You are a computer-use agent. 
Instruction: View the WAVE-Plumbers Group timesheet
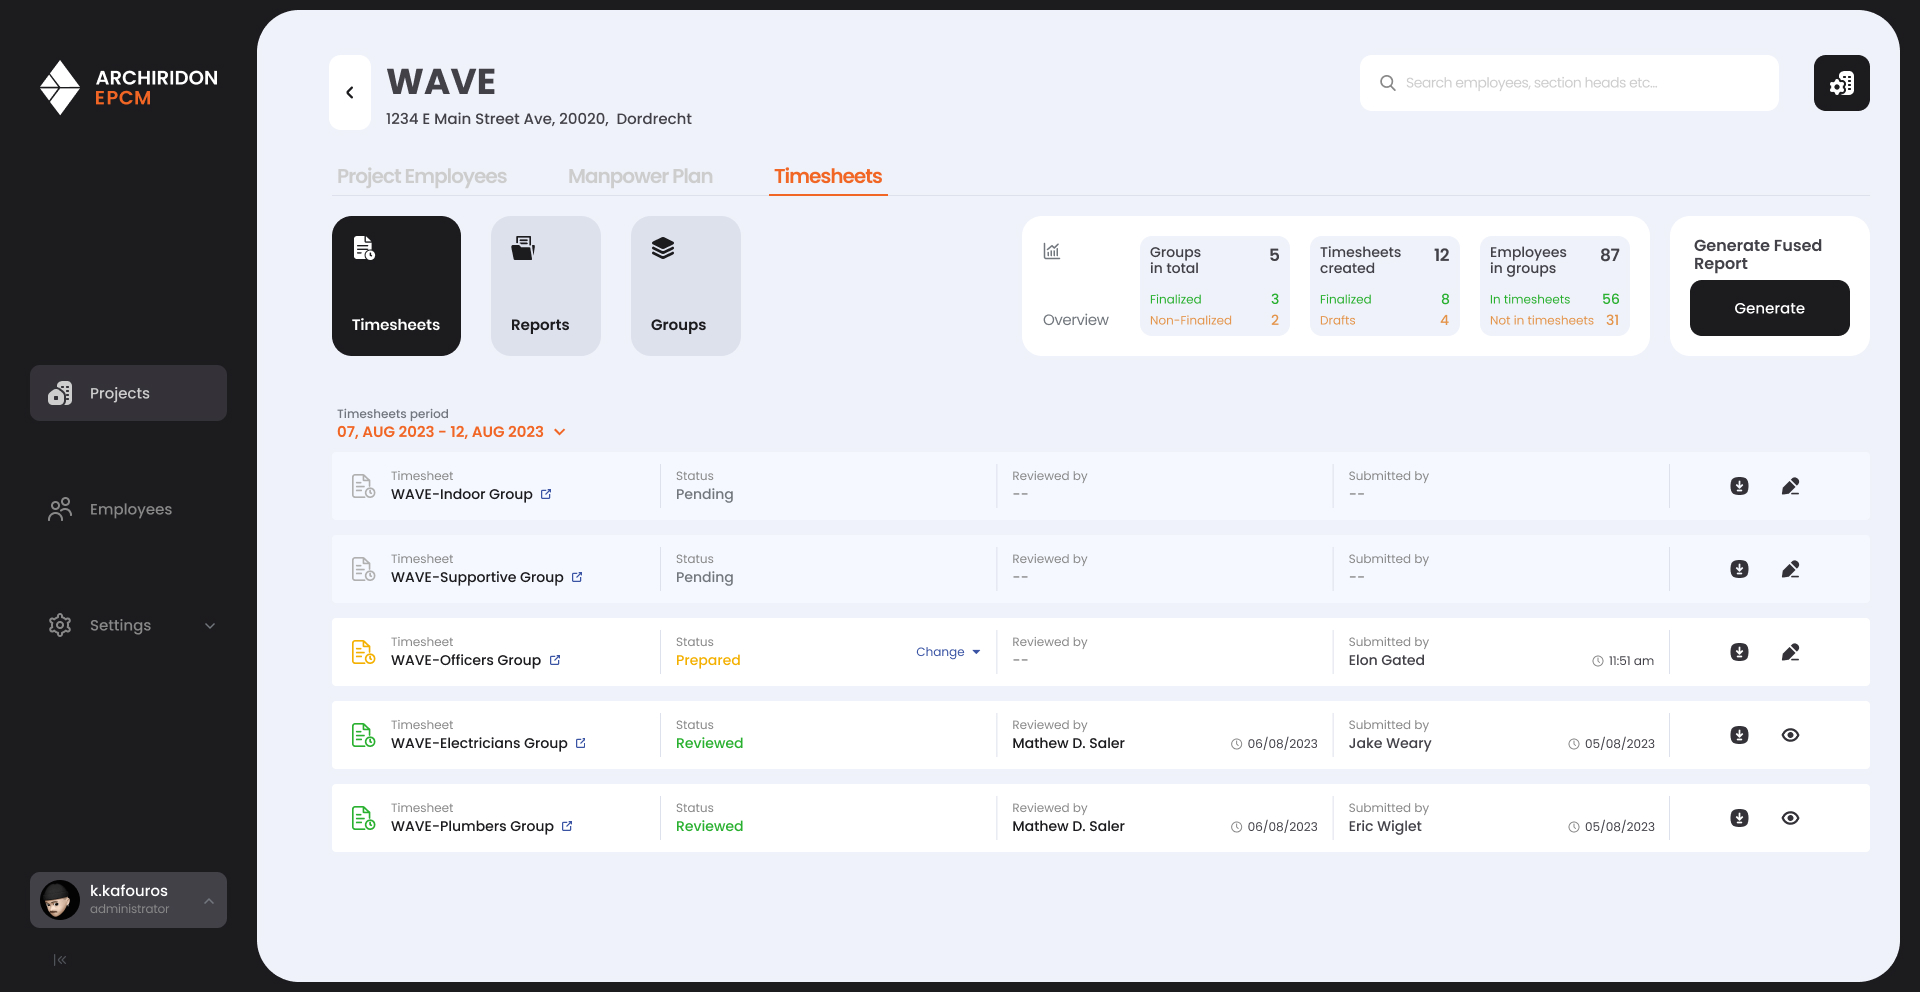tap(1790, 818)
